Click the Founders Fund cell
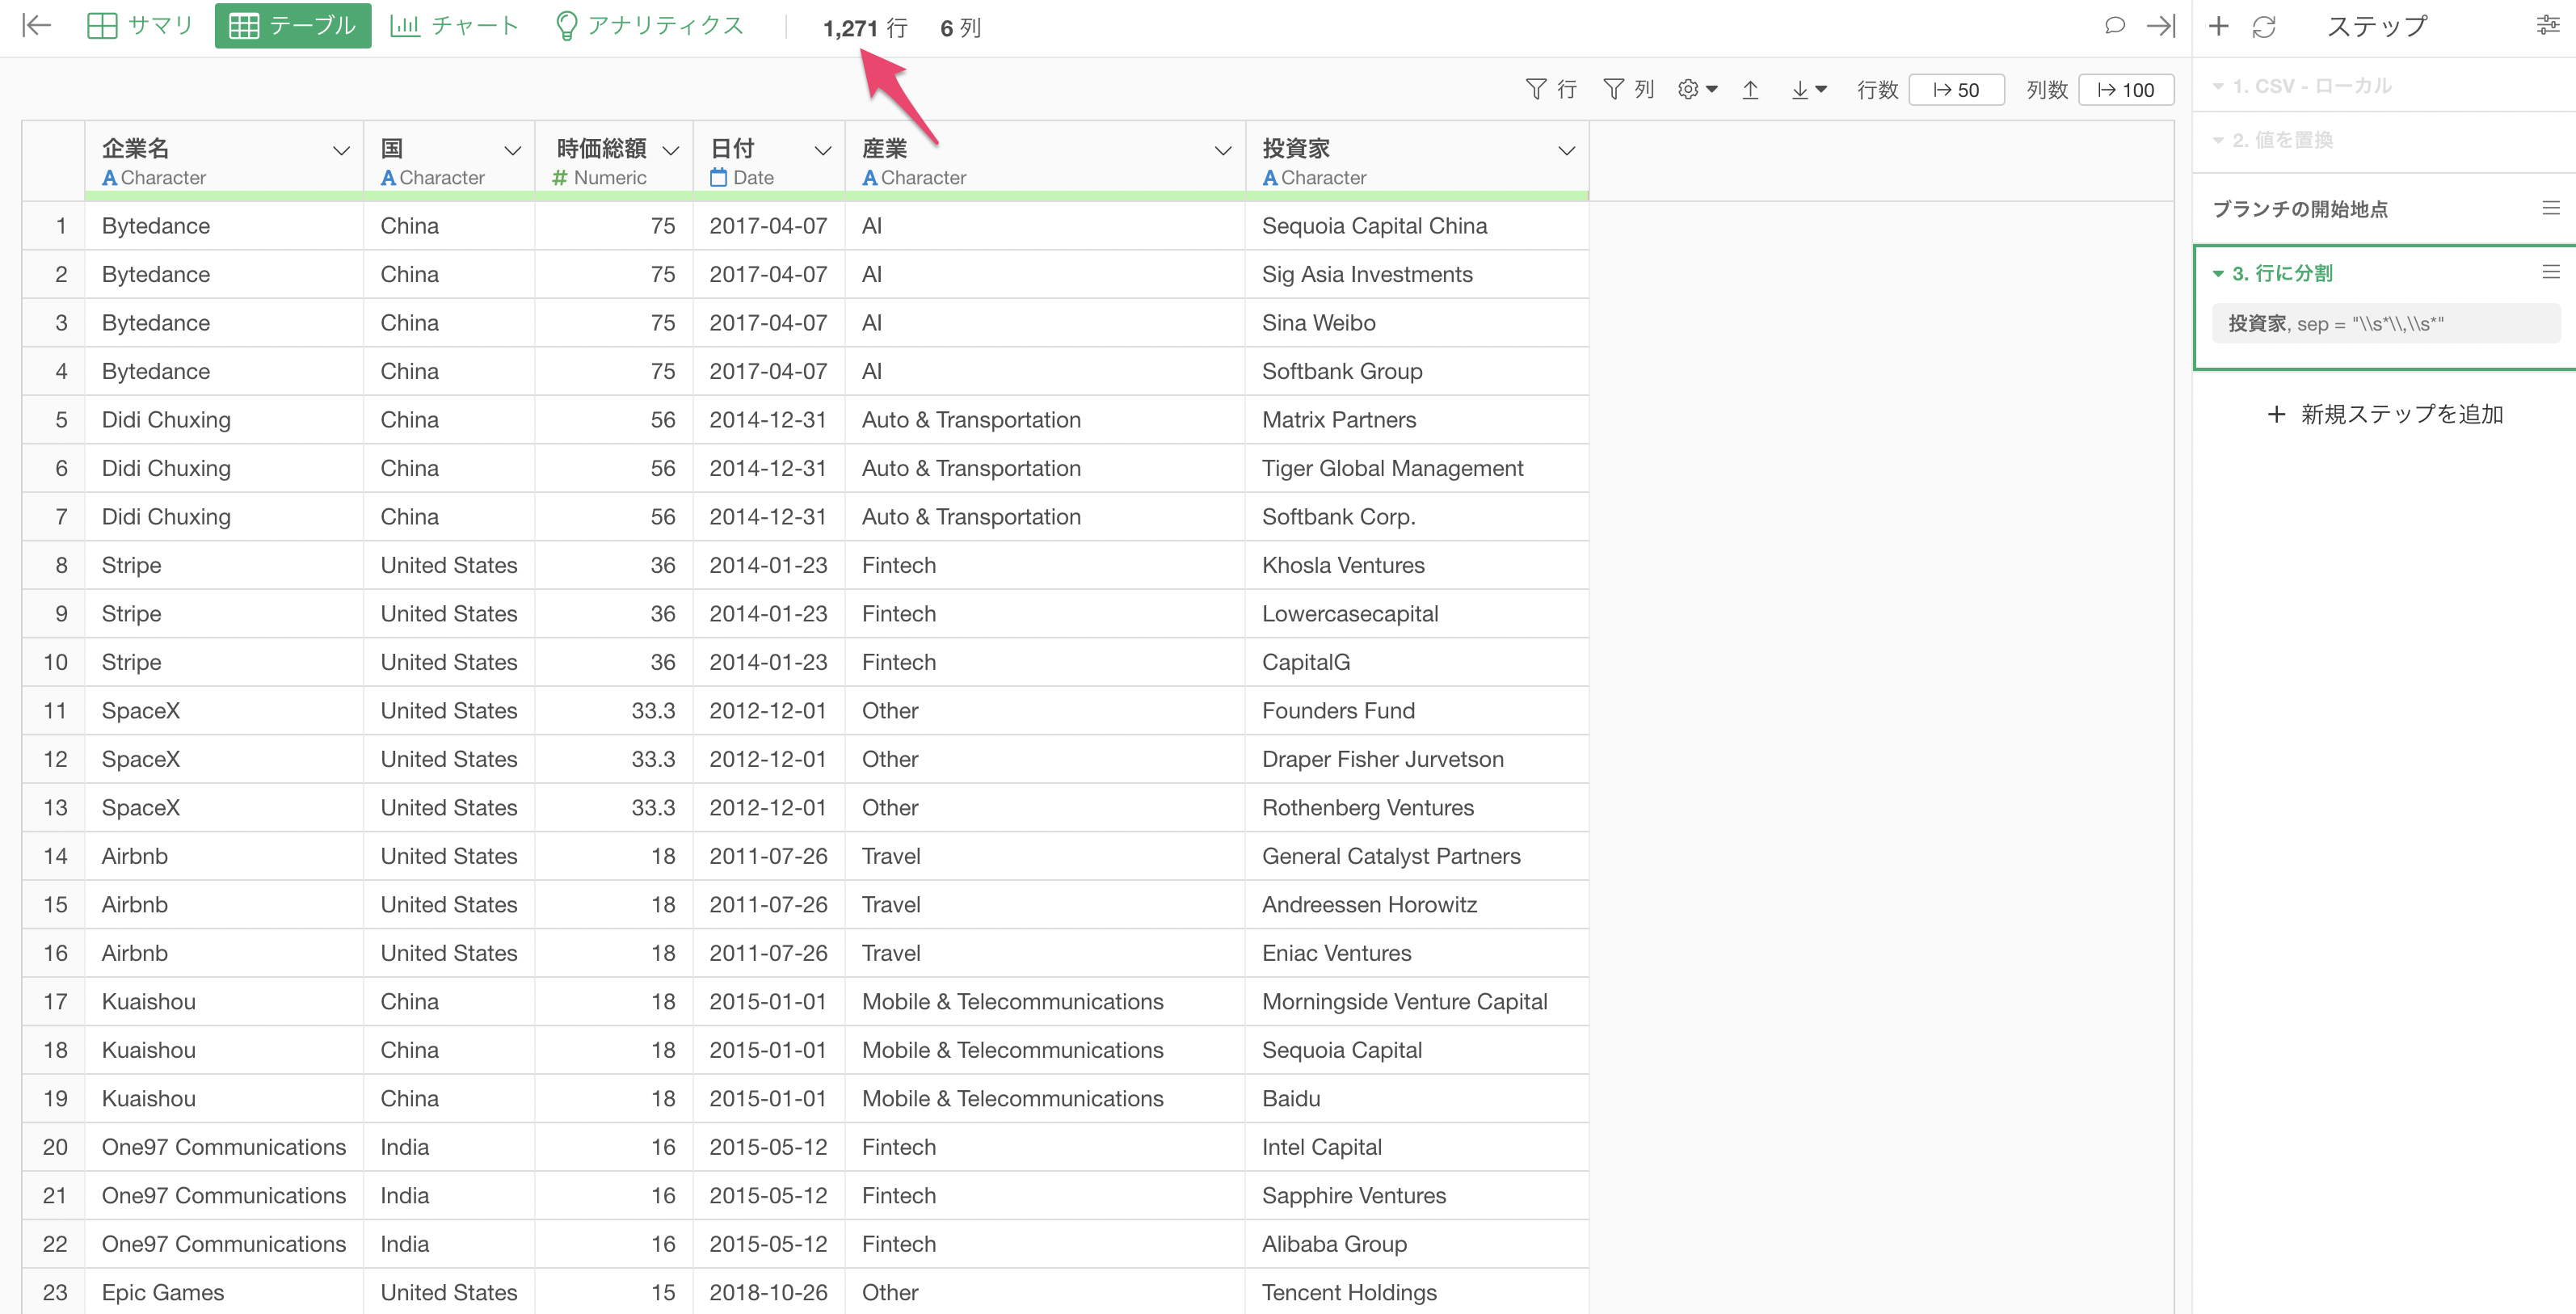 [1417, 711]
